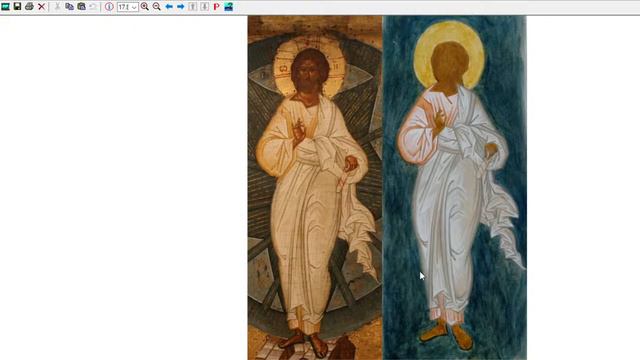Click the next page down-arrow icon
Viewport: 640px width, 360px height.
[x=204, y=7]
